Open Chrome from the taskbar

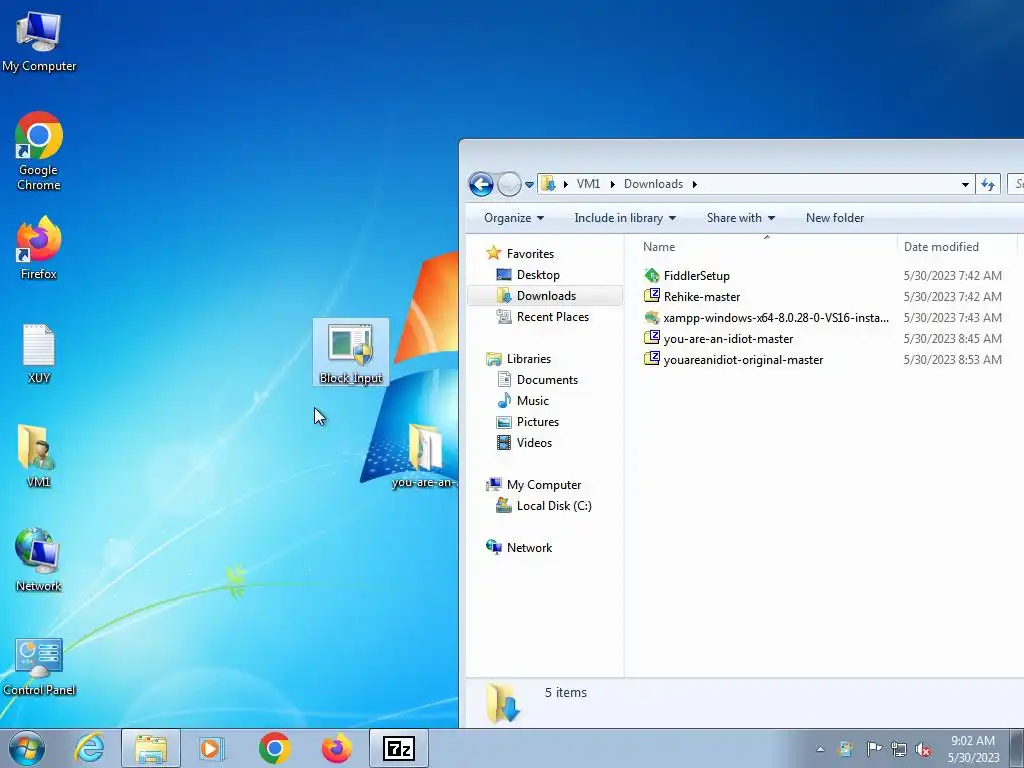(x=274, y=748)
